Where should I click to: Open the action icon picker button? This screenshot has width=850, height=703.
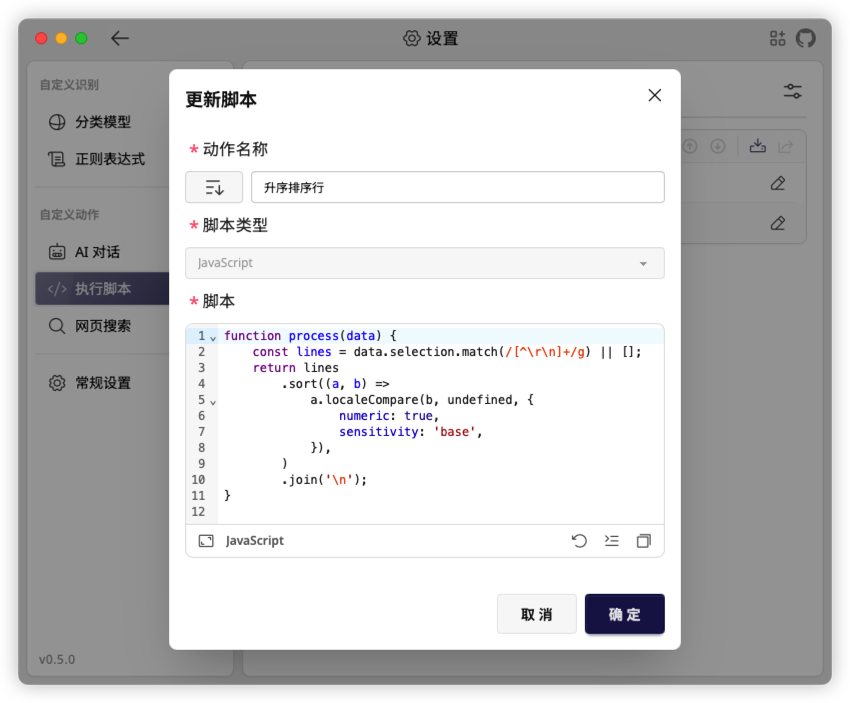coord(214,188)
